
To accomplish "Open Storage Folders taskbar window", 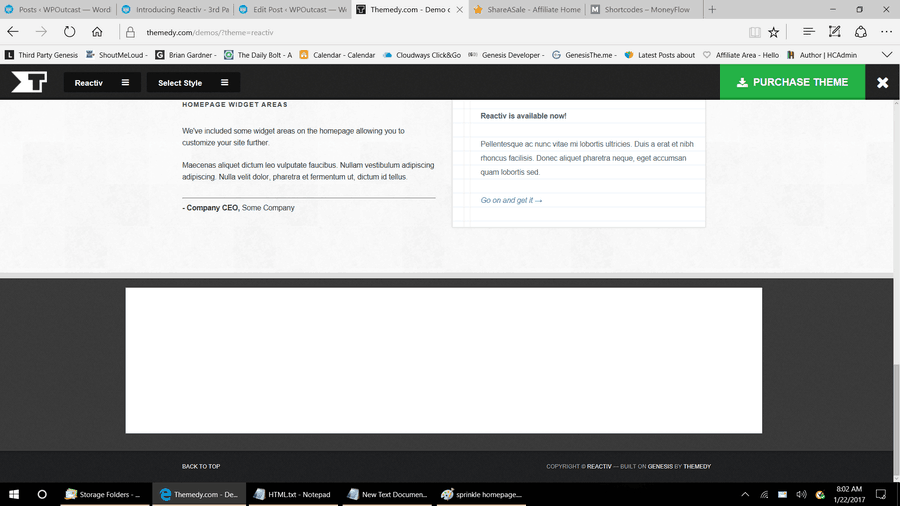I will [x=105, y=494].
